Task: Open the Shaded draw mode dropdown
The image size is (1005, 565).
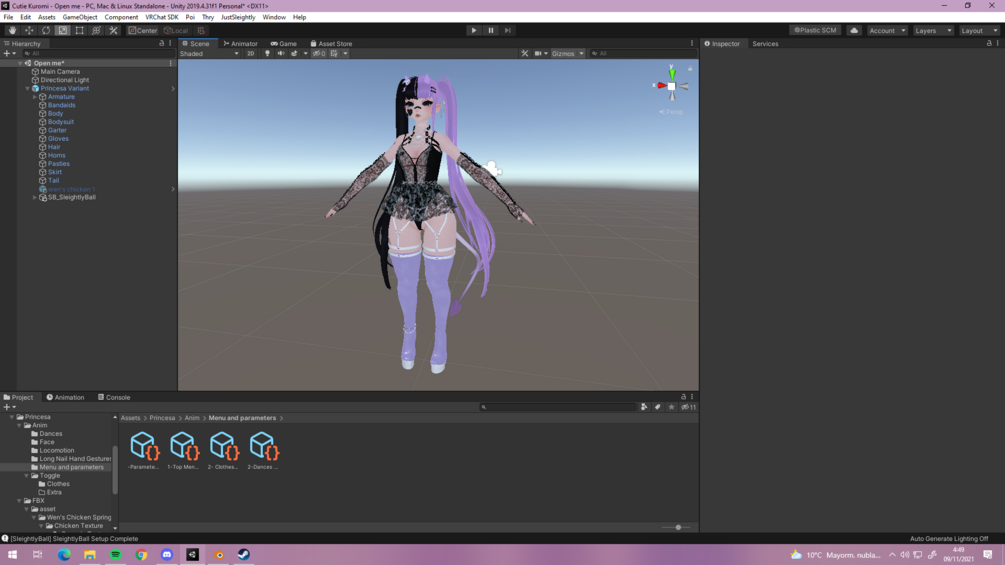Action: click(210, 54)
